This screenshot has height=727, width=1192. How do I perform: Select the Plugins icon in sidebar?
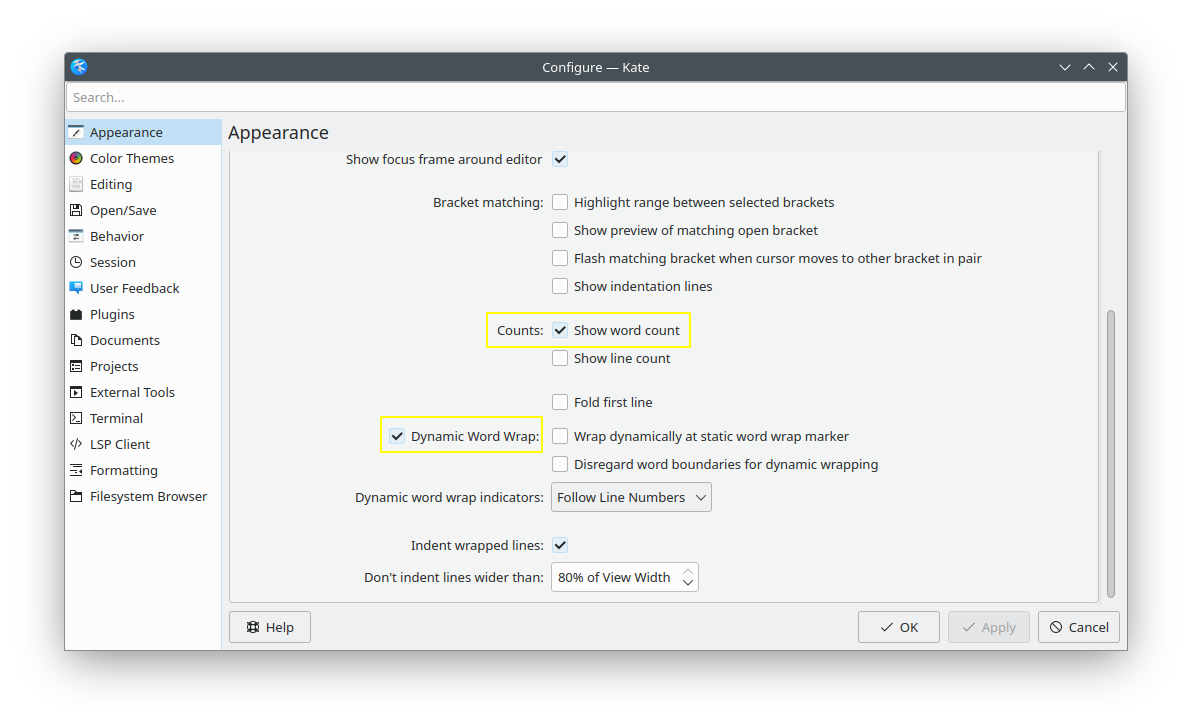tap(76, 314)
